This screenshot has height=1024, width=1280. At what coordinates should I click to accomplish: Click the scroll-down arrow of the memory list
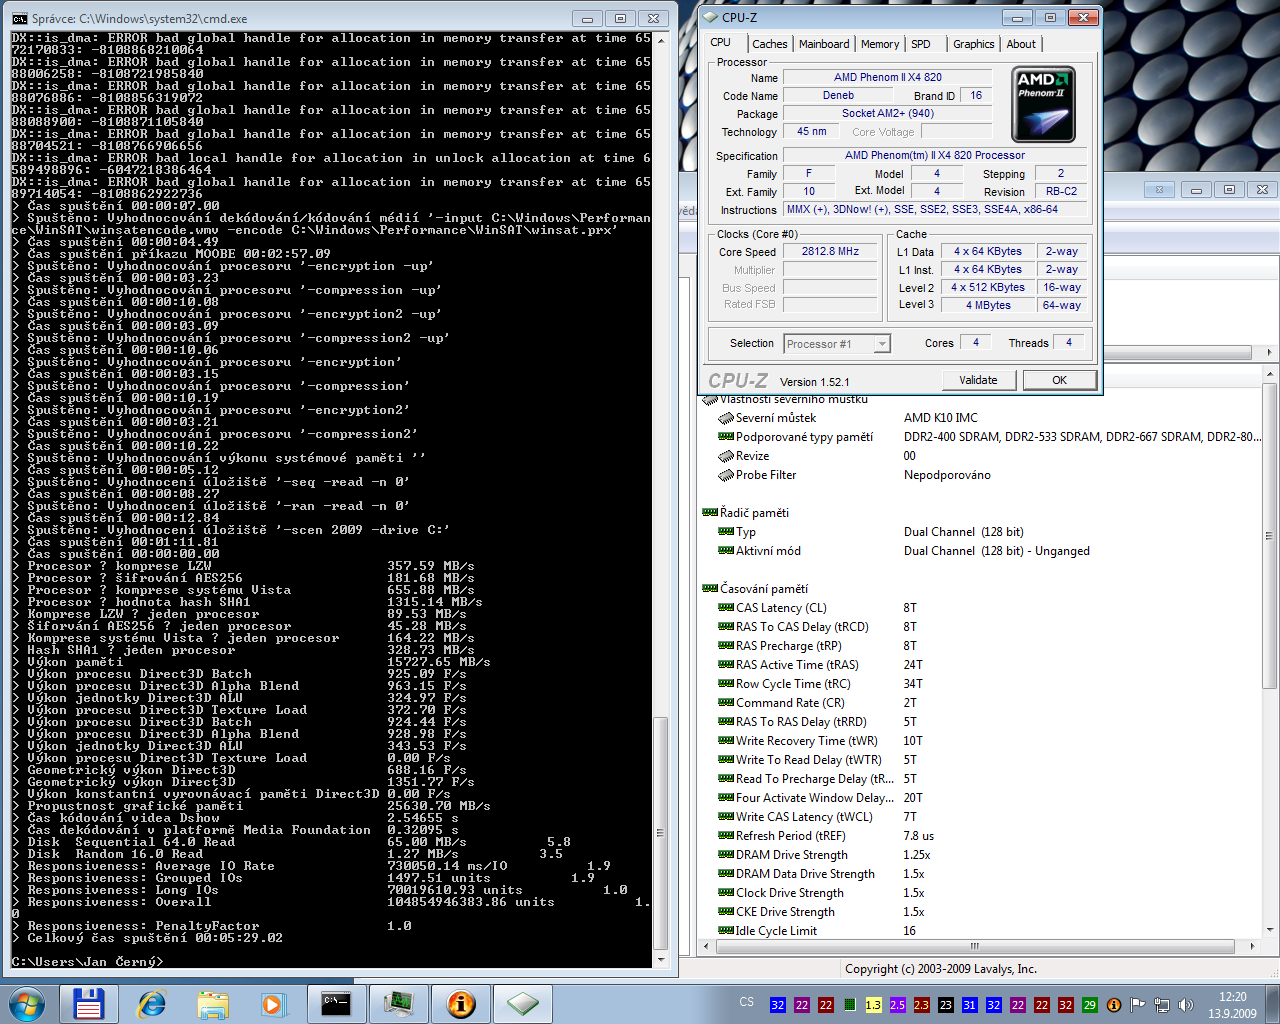coord(1271,929)
